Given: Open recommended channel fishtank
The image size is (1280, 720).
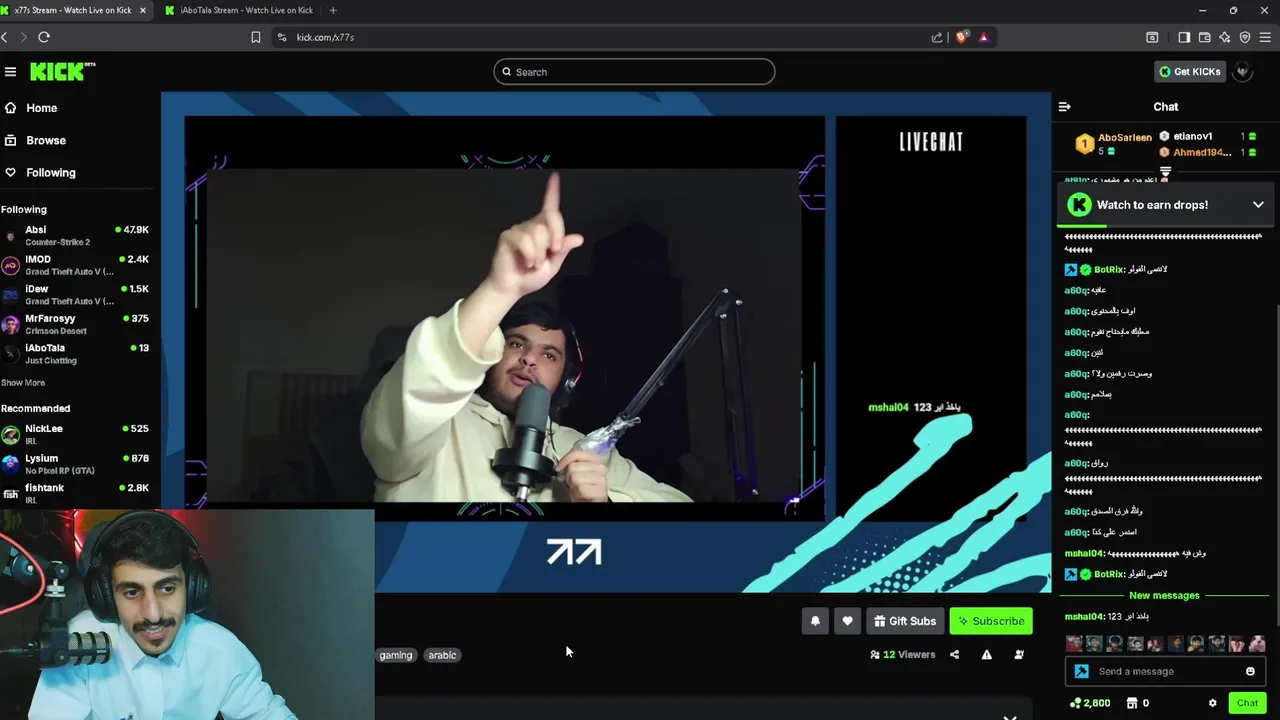Looking at the screenshot, I should point(76,493).
